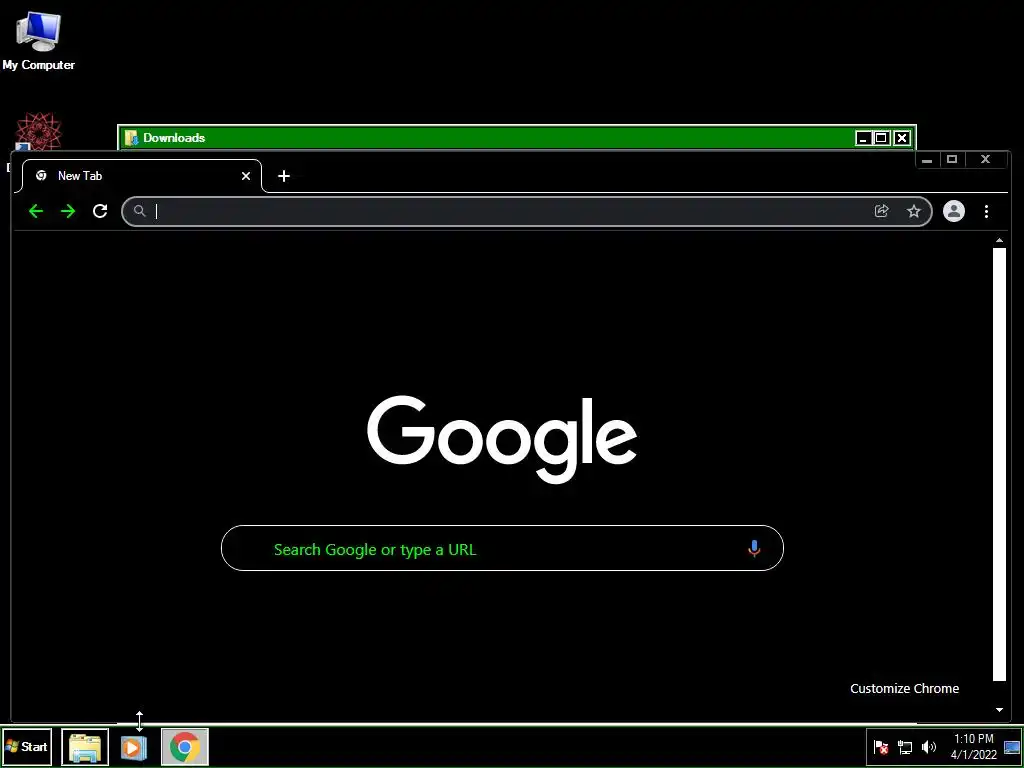The width and height of the screenshot is (1024, 768).
Task: Click the vertical scrollbar thumb in Chrome
Action: pyautogui.click(x=999, y=464)
